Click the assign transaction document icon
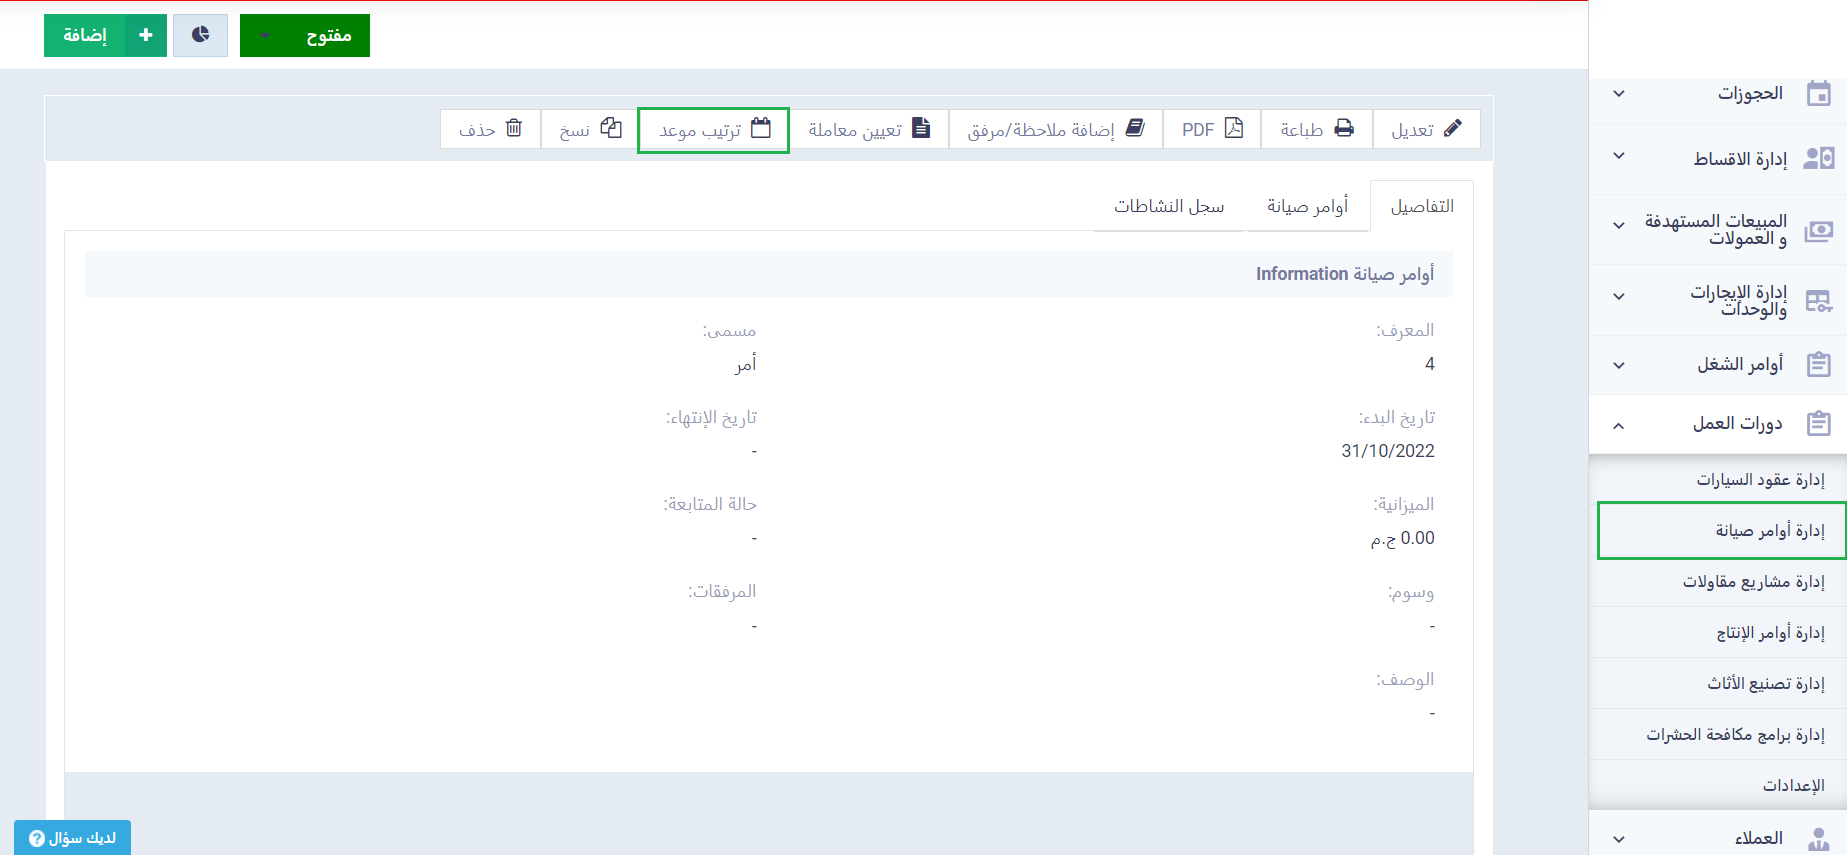Viewport: 1847px width, 855px height. (921, 128)
